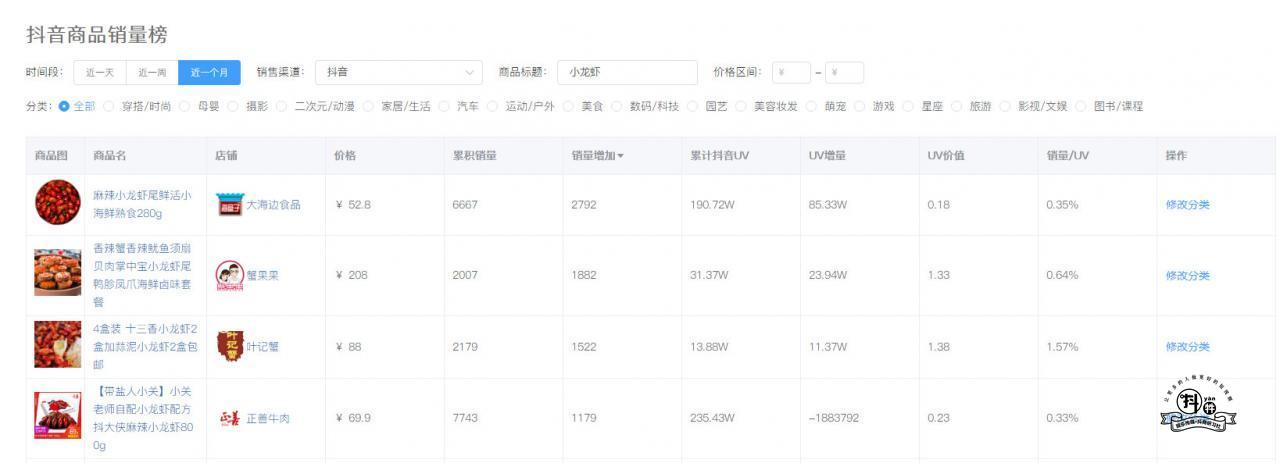
Task: Click 修改分类 for the first product
Action: pyautogui.click(x=1187, y=205)
